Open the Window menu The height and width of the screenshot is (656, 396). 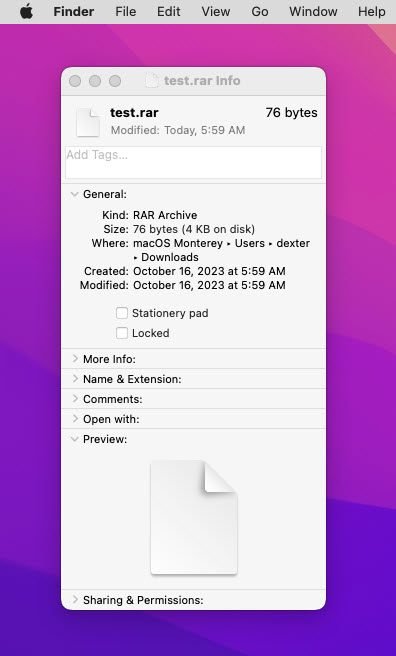[313, 11]
